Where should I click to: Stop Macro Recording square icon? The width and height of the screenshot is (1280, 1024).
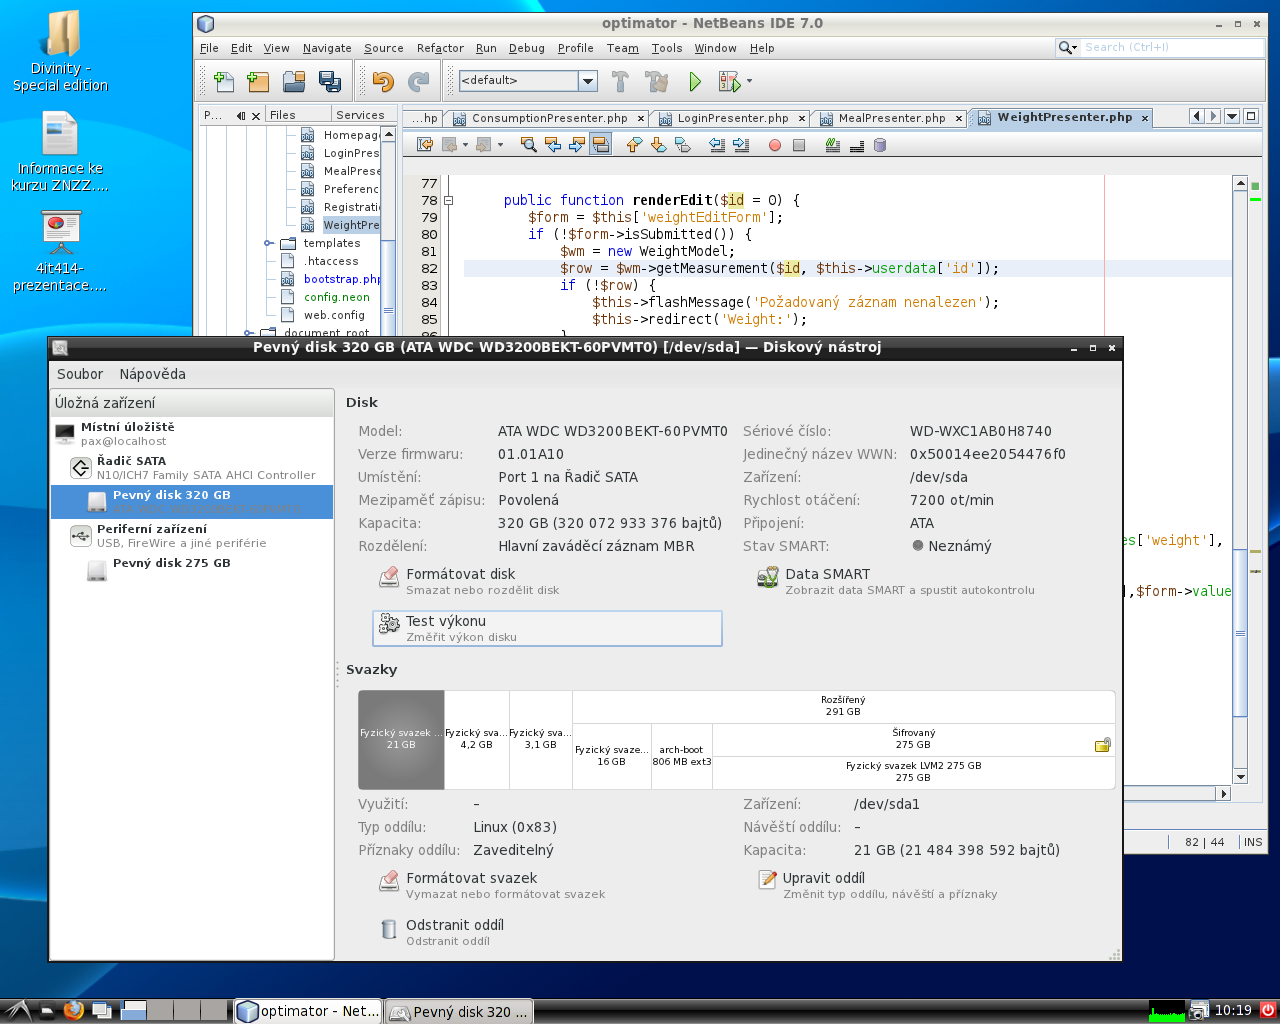(x=799, y=145)
